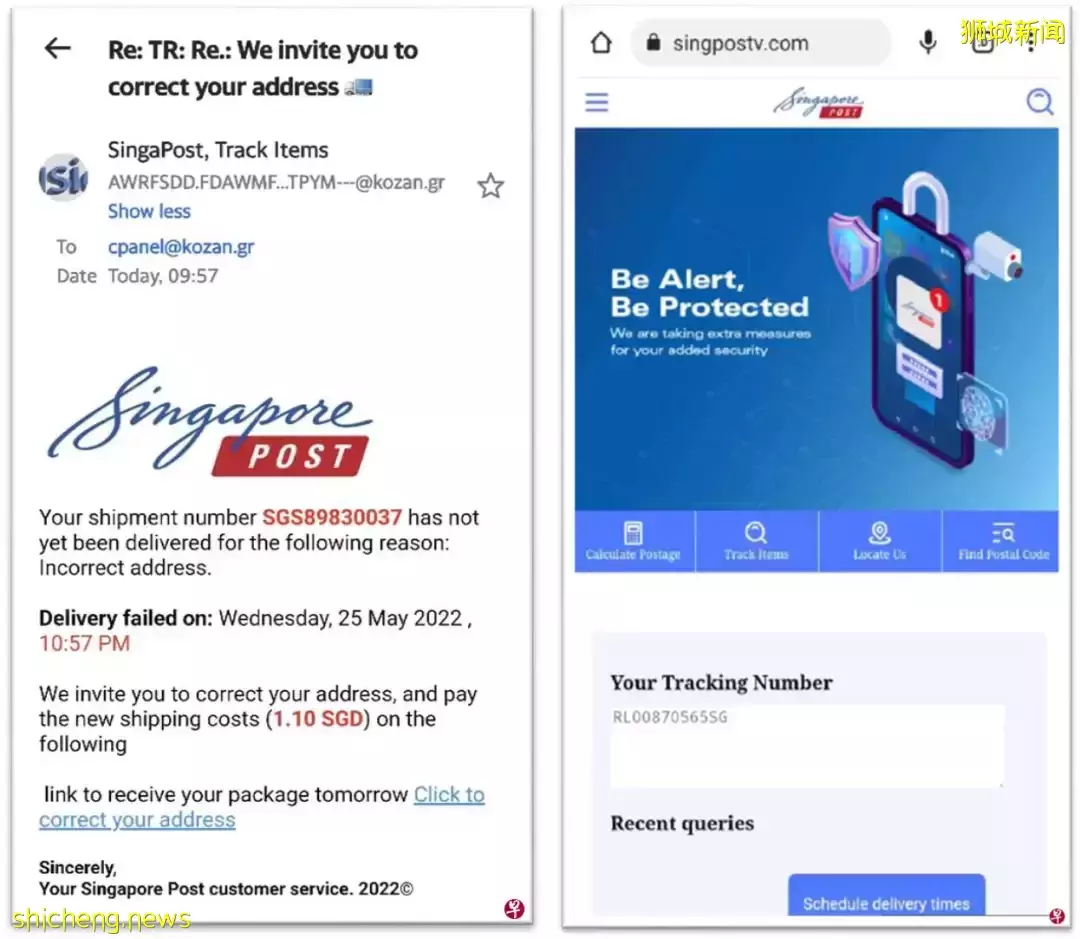The width and height of the screenshot is (1080, 939).
Task: Follow the Click to correct your address link
Action: (x=262, y=807)
